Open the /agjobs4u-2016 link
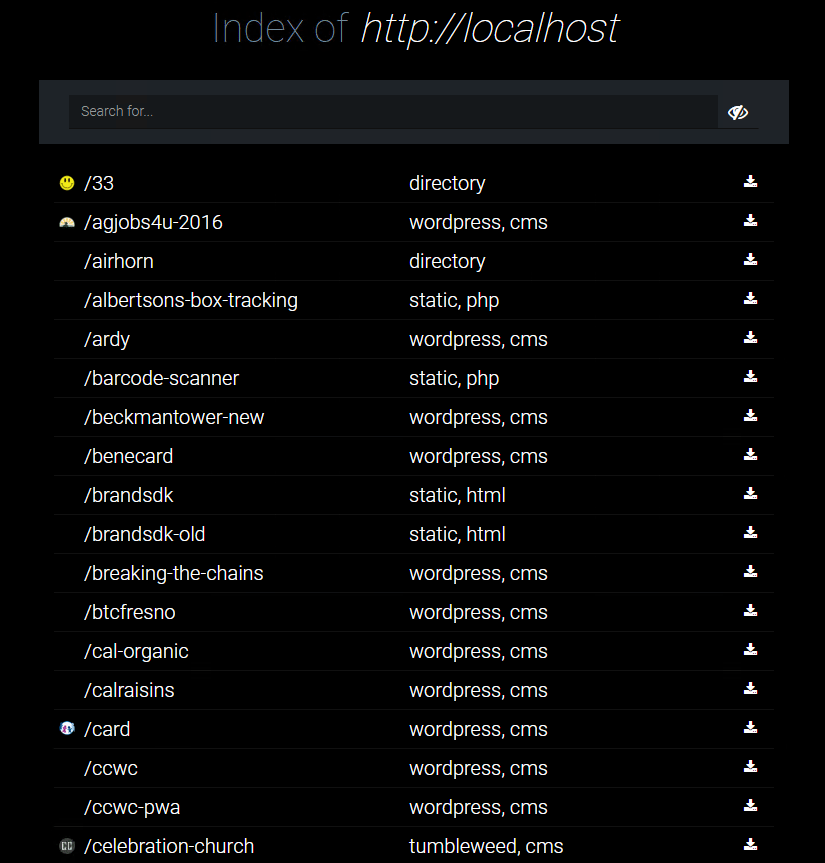The height and width of the screenshot is (863, 825). (x=153, y=222)
